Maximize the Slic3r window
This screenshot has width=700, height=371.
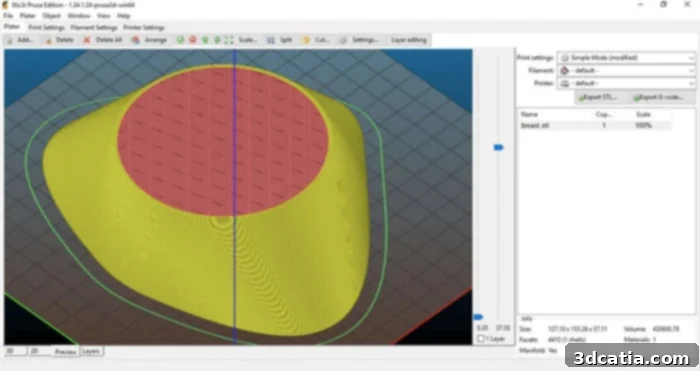click(x=663, y=5)
